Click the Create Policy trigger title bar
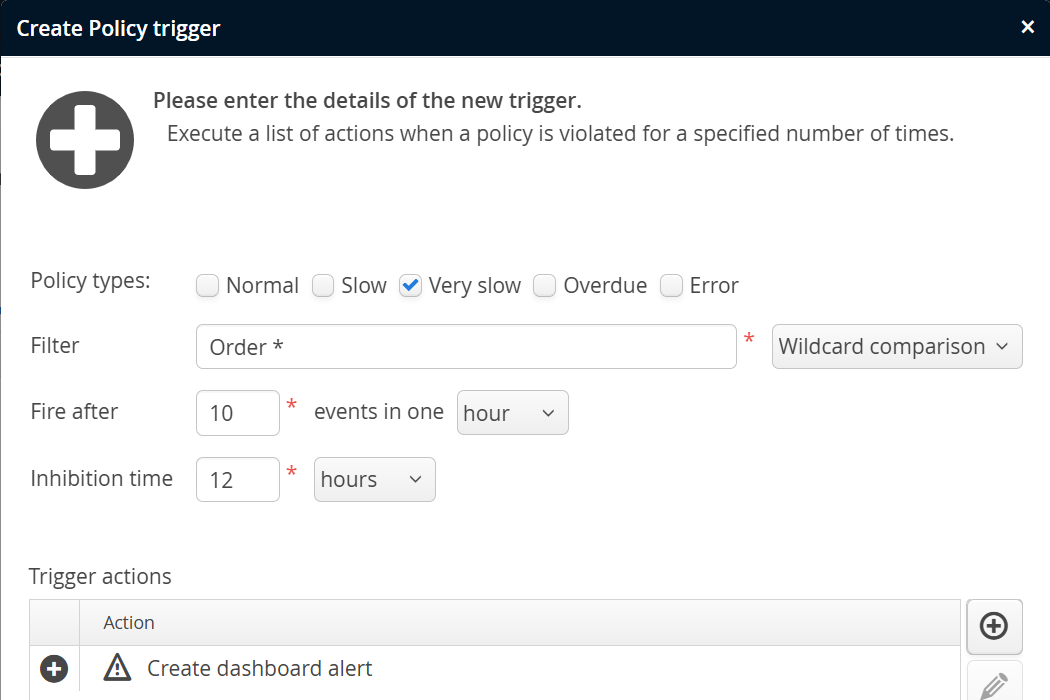The image size is (1050, 700). 500,27
